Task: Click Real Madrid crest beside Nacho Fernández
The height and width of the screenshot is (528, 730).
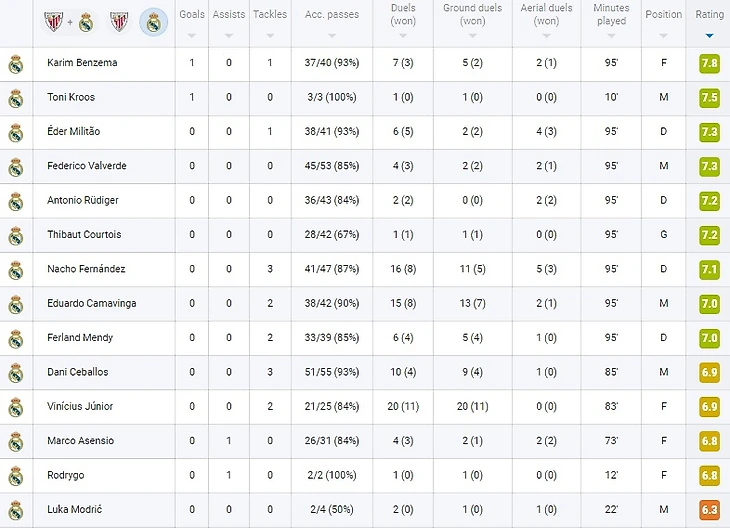Action: point(16,270)
